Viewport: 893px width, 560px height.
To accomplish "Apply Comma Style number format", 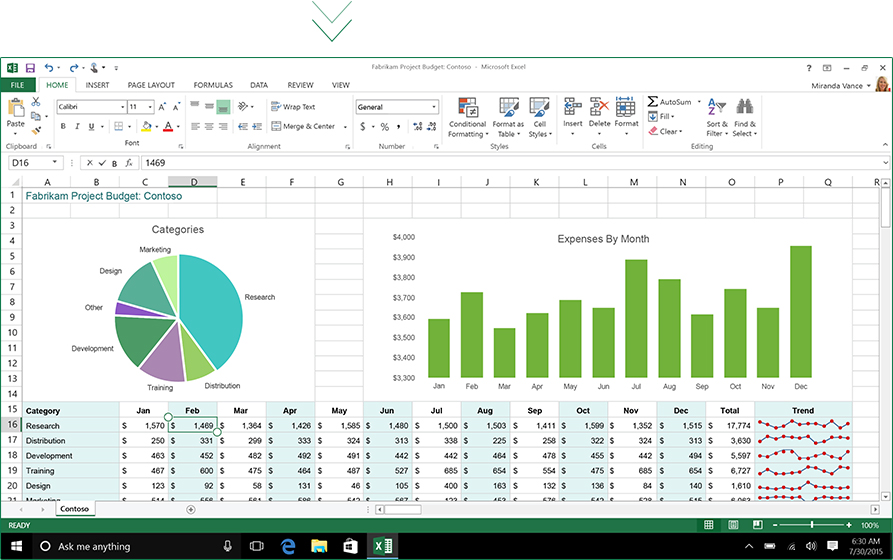I will [399, 126].
